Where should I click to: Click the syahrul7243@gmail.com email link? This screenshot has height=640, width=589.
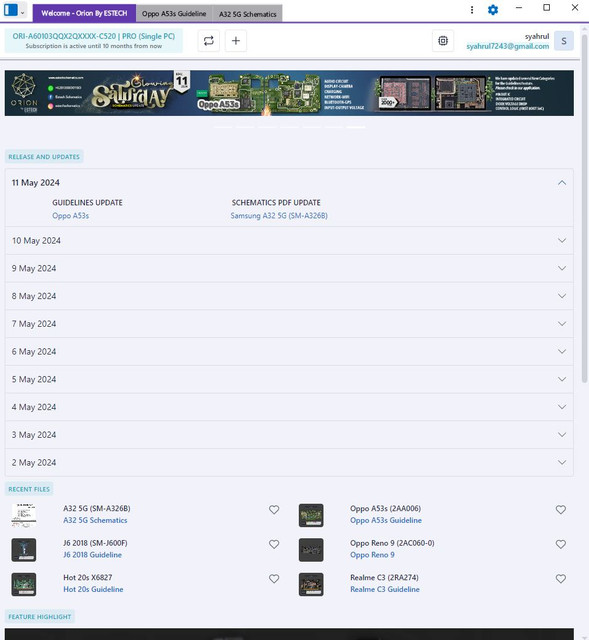[507, 46]
